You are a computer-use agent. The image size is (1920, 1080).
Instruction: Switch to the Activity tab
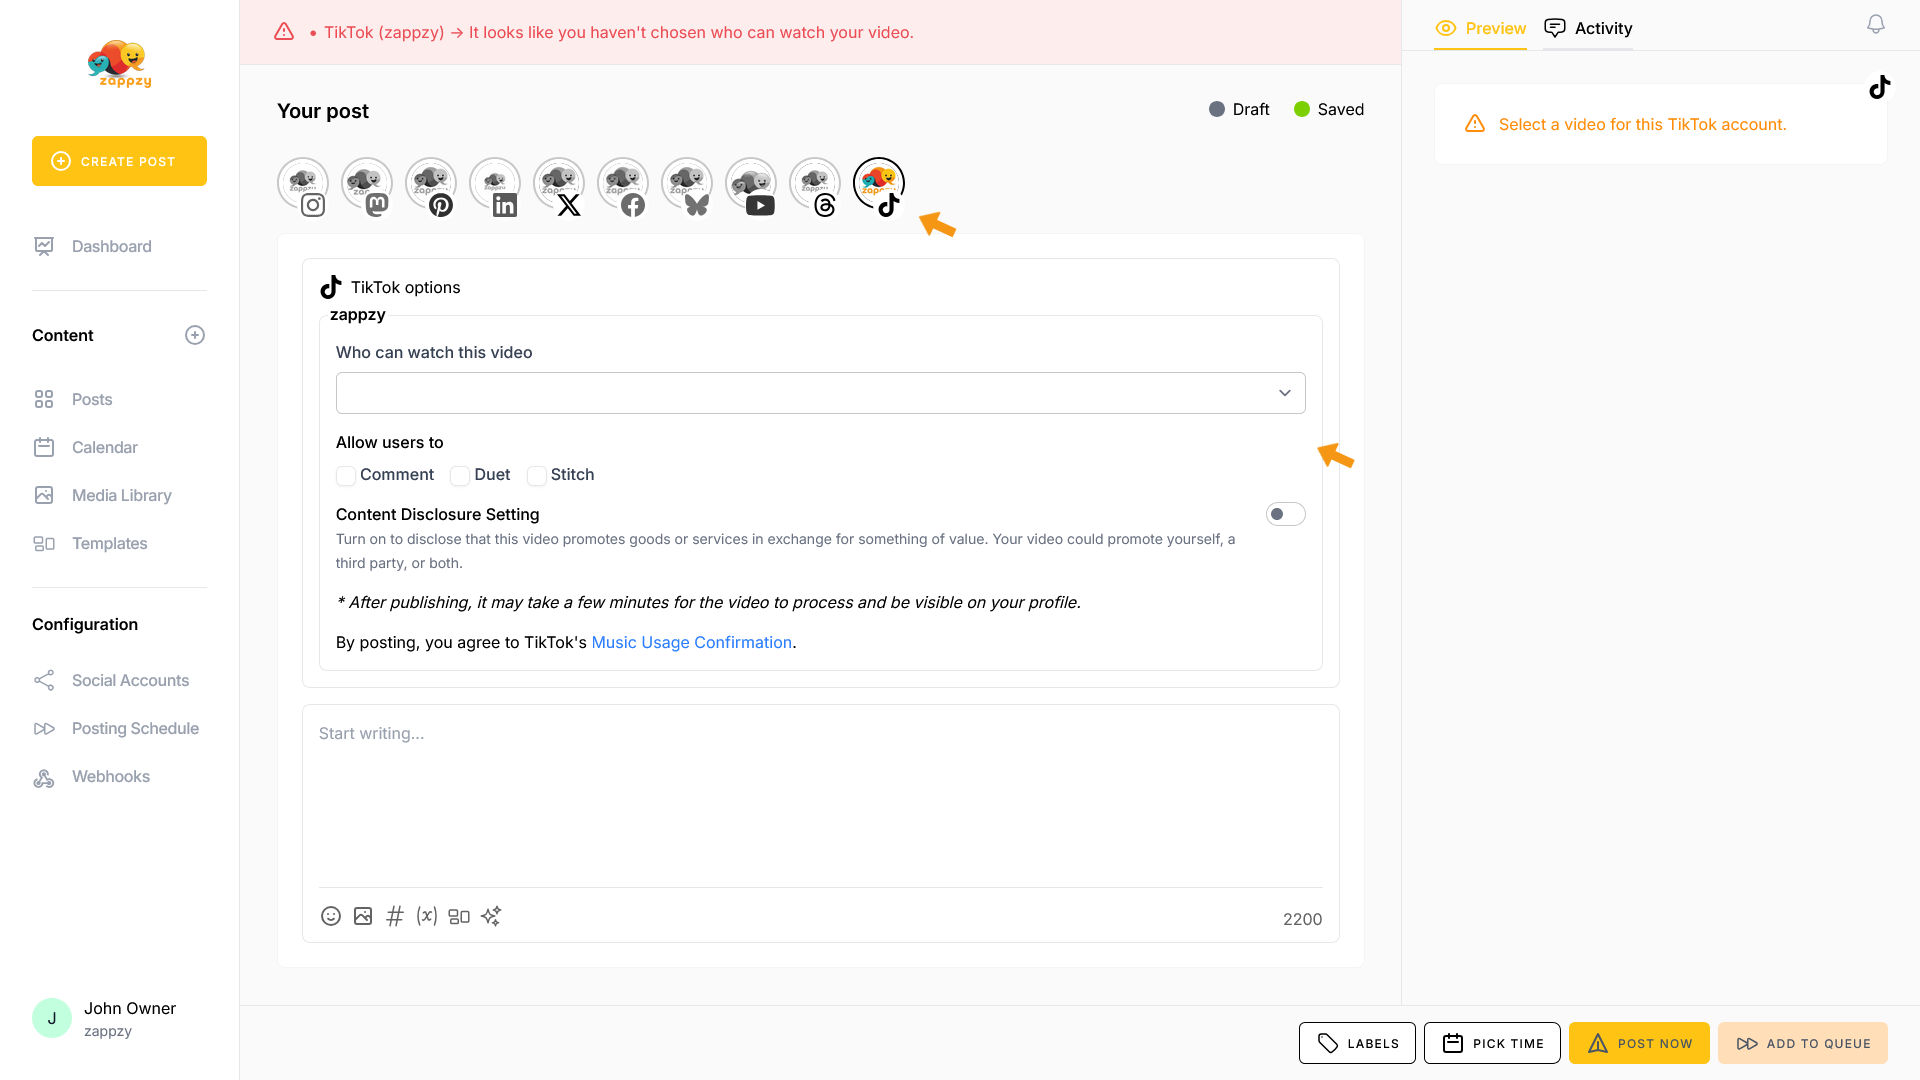[x=1589, y=28]
